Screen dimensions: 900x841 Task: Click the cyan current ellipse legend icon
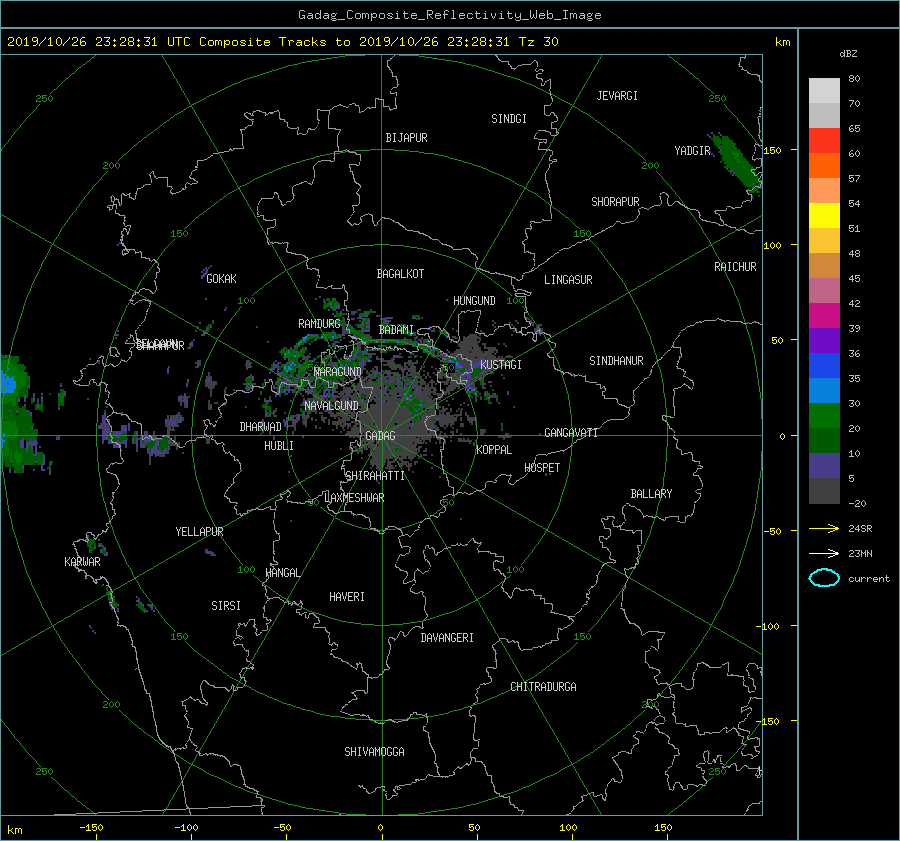[x=824, y=578]
